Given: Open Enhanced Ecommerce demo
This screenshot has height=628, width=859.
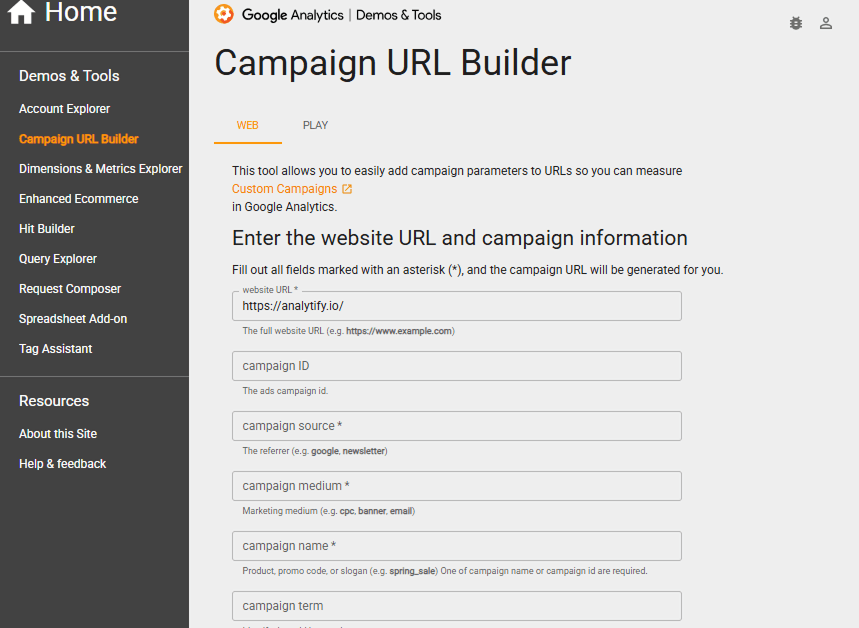Looking at the screenshot, I should tap(79, 199).
